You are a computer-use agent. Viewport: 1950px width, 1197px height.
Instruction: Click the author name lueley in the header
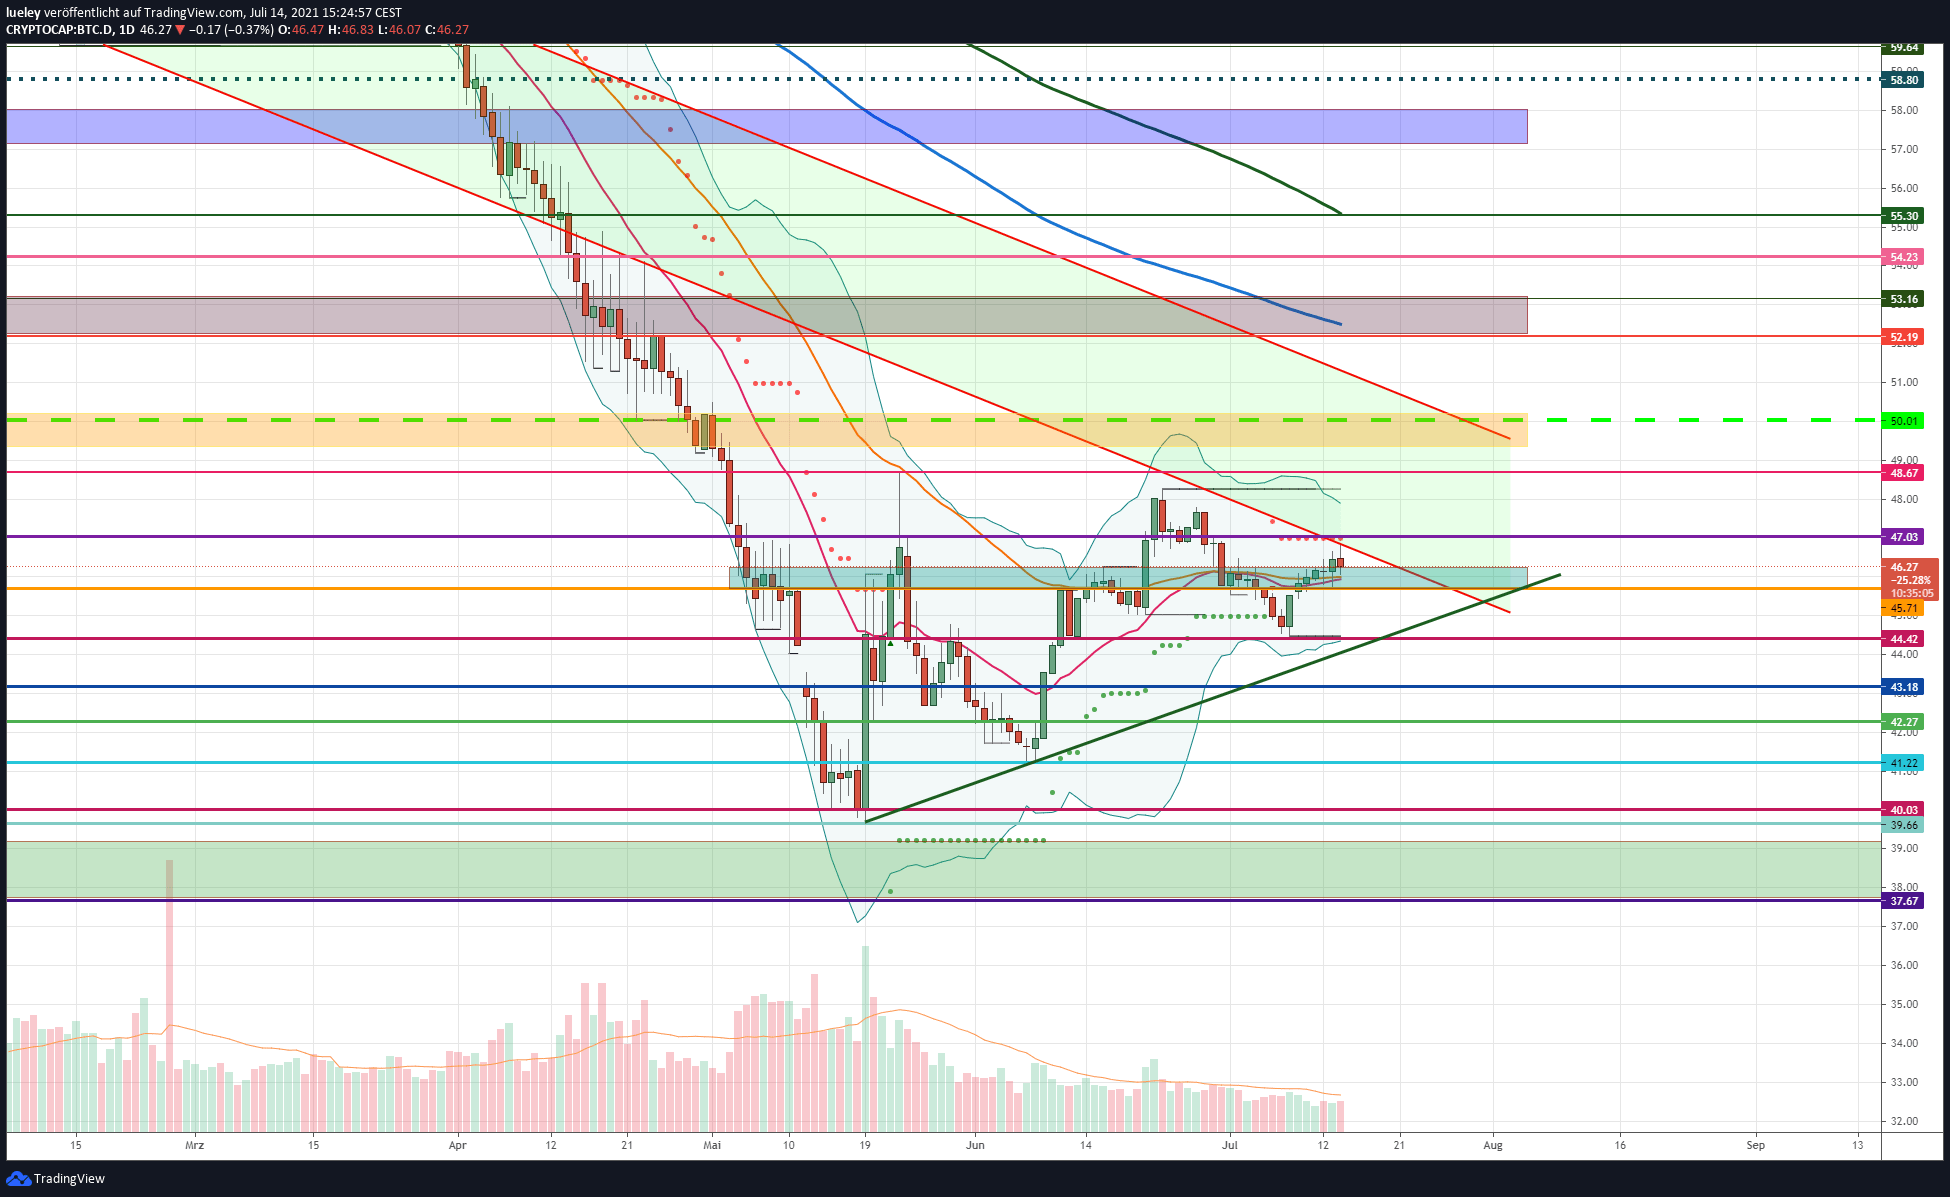(x=23, y=12)
